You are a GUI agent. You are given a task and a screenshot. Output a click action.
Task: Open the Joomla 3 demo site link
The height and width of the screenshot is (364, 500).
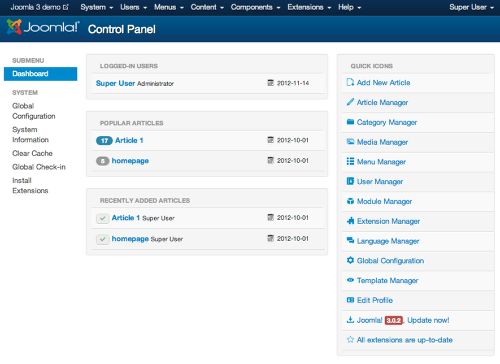click(x=39, y=7)
